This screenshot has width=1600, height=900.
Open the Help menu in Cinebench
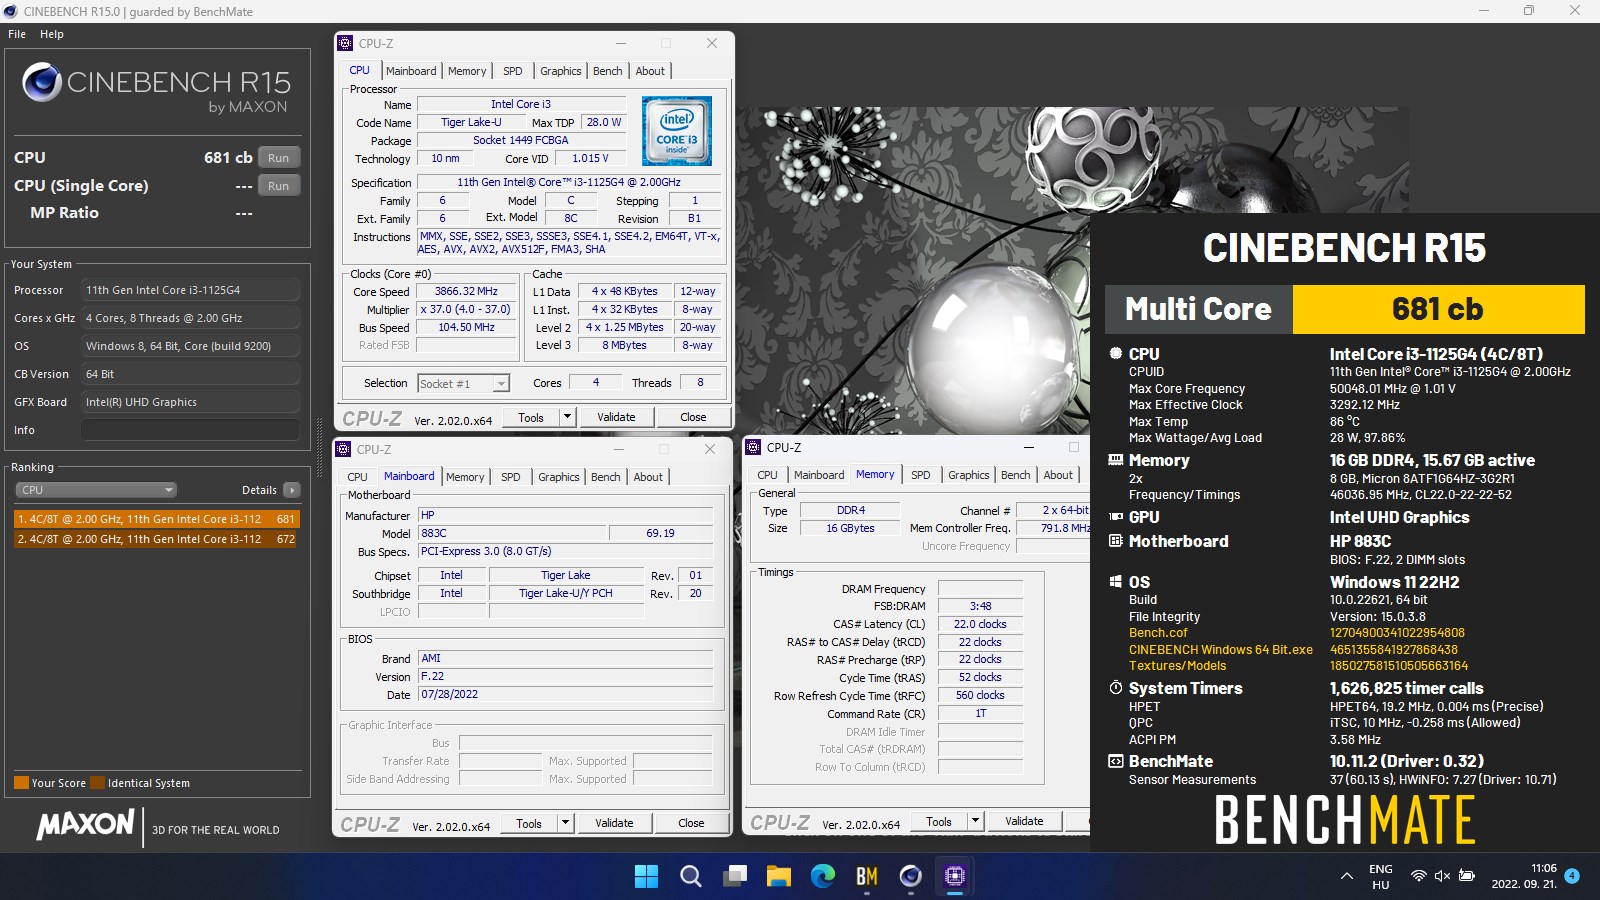coord(52,34)
